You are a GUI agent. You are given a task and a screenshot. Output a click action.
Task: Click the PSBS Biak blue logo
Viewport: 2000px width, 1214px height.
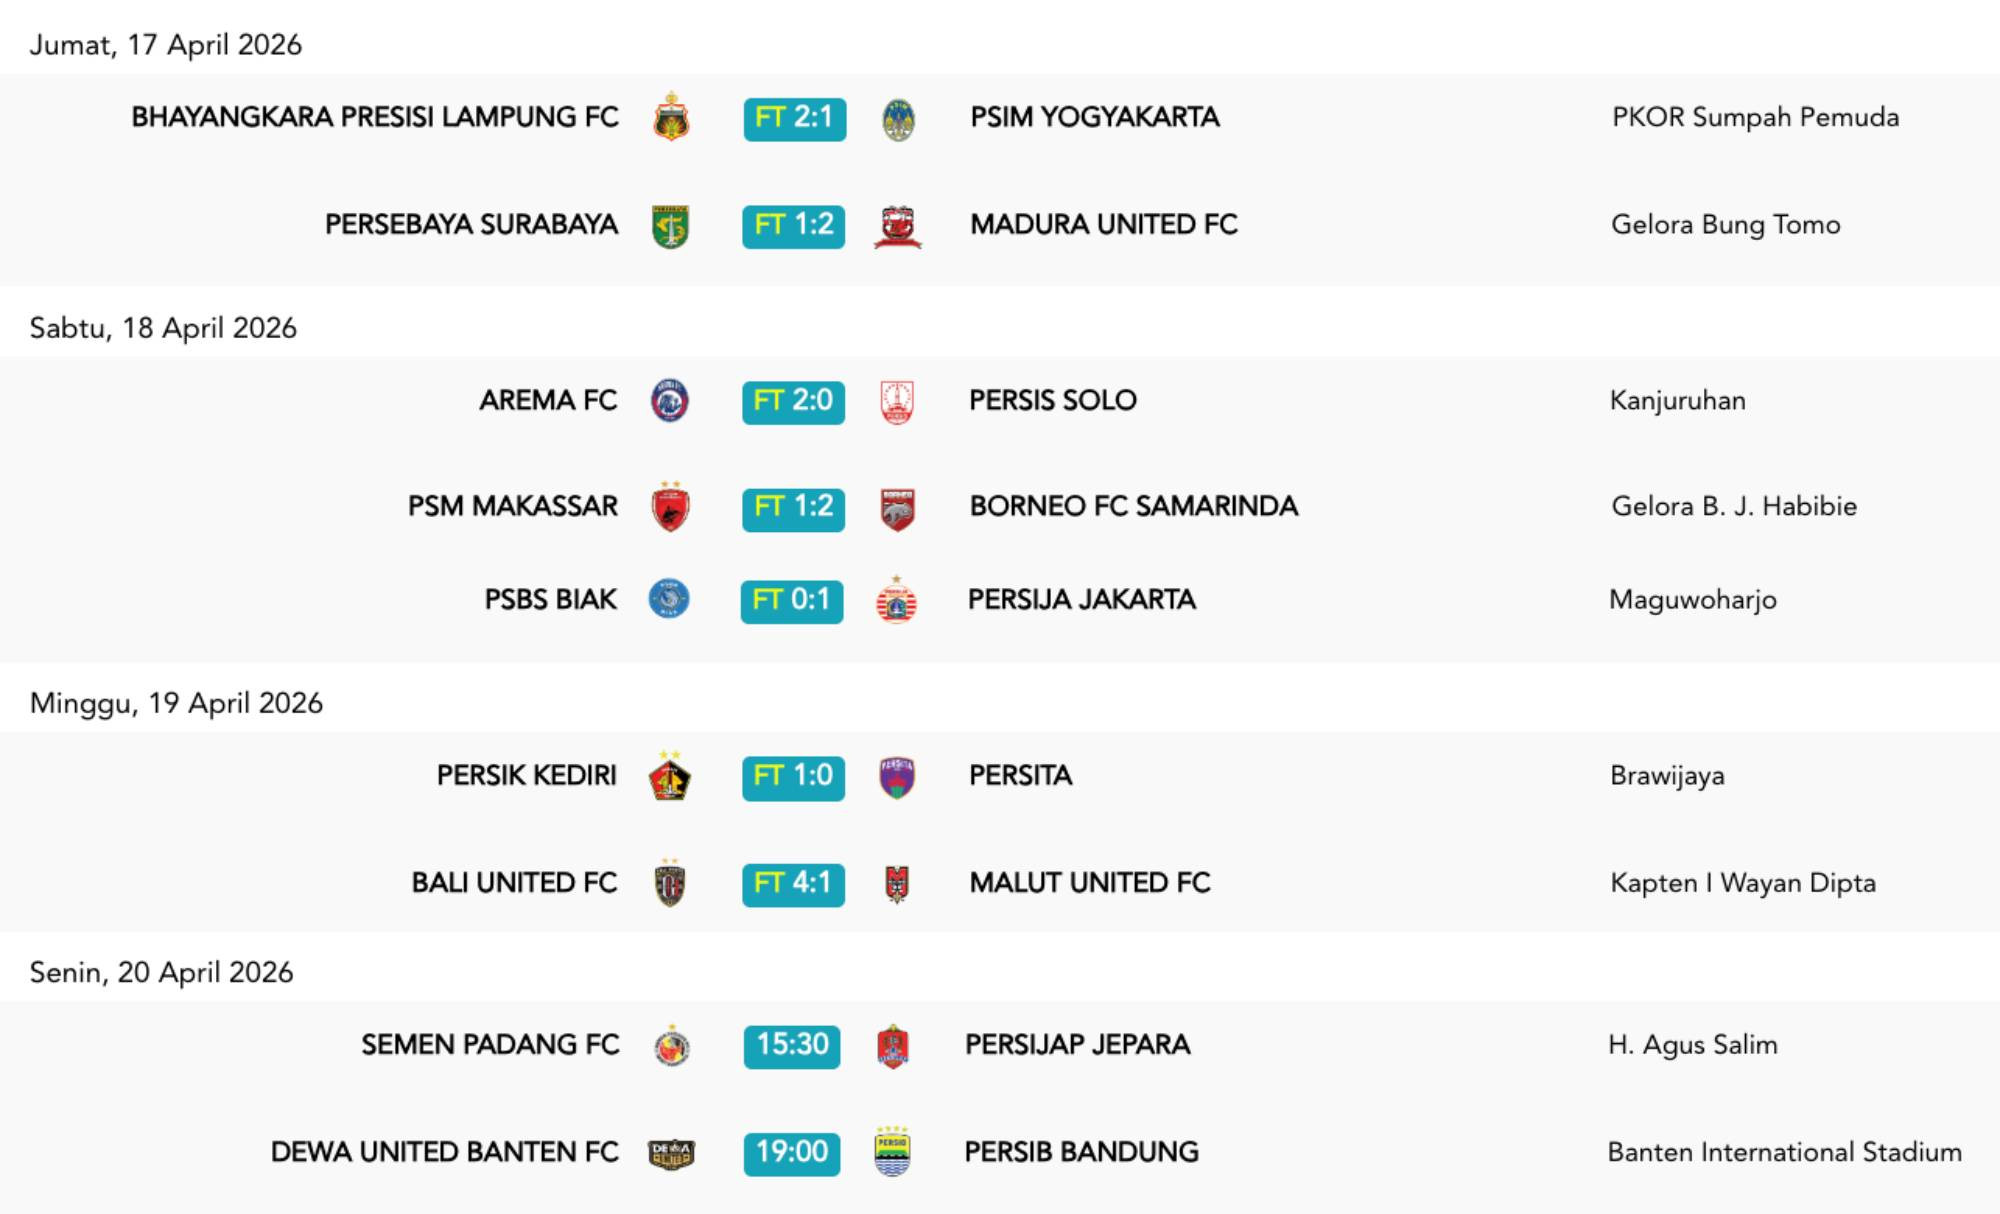point(669,599)
